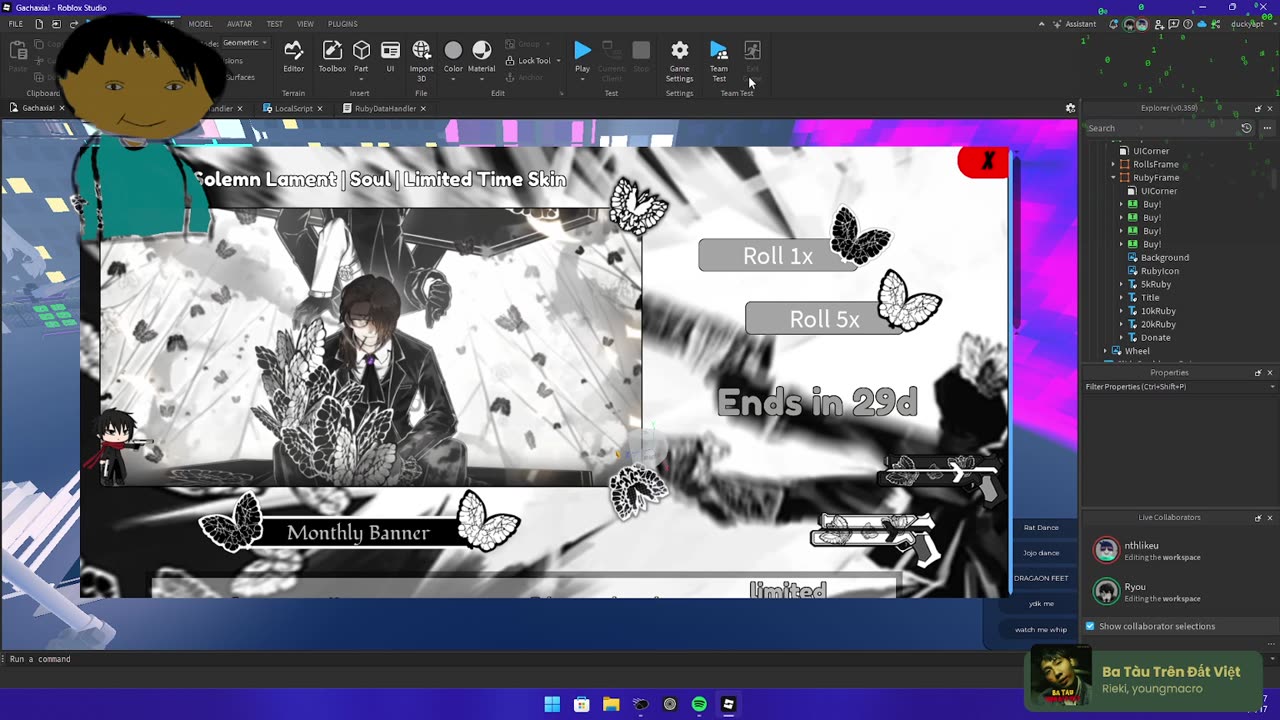This screenshot has width=1280, height=720.
Task: Open the Assistant panel
Action: (x=1074, y=24)
